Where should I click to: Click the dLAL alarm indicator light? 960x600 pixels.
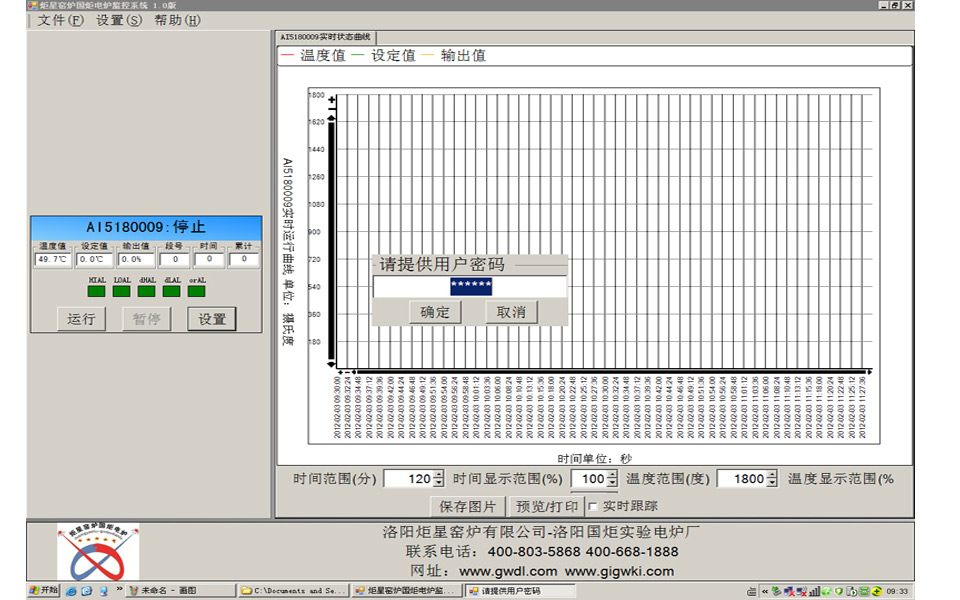[x=172, y=292]
